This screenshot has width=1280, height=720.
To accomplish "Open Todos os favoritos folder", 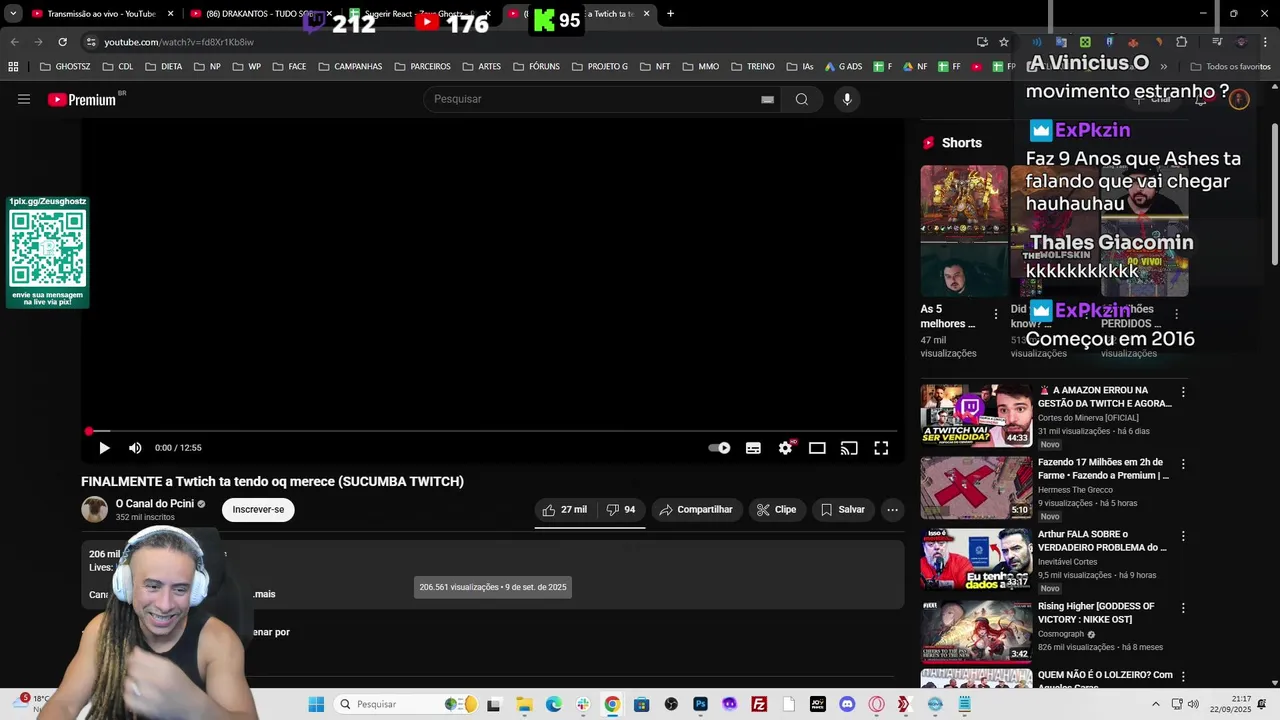I will point(1230,67).
